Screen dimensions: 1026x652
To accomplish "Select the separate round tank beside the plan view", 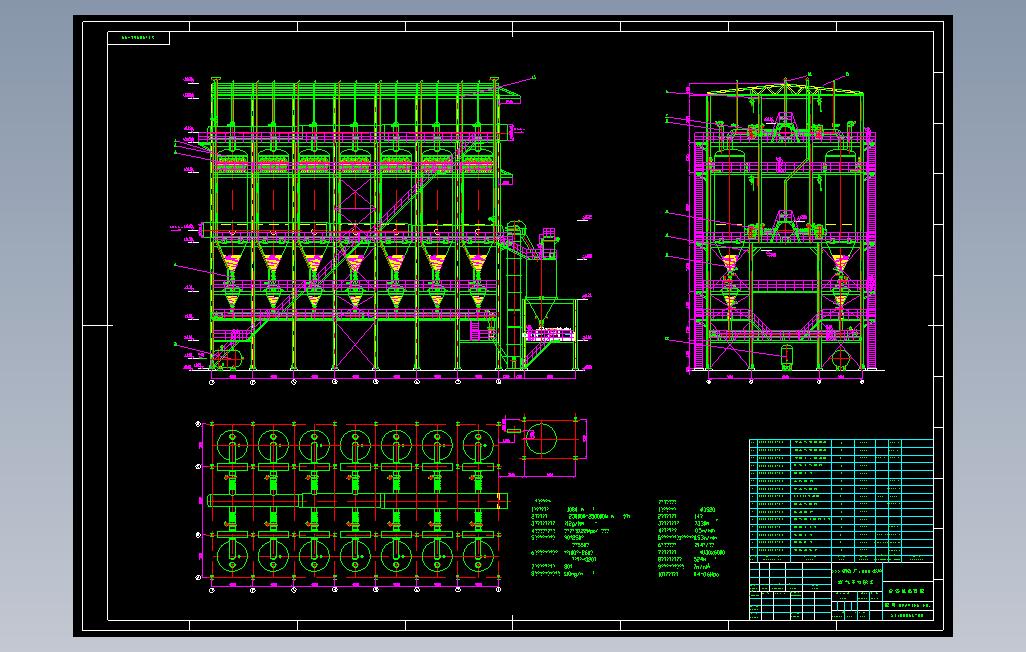I will click(540, 439).
